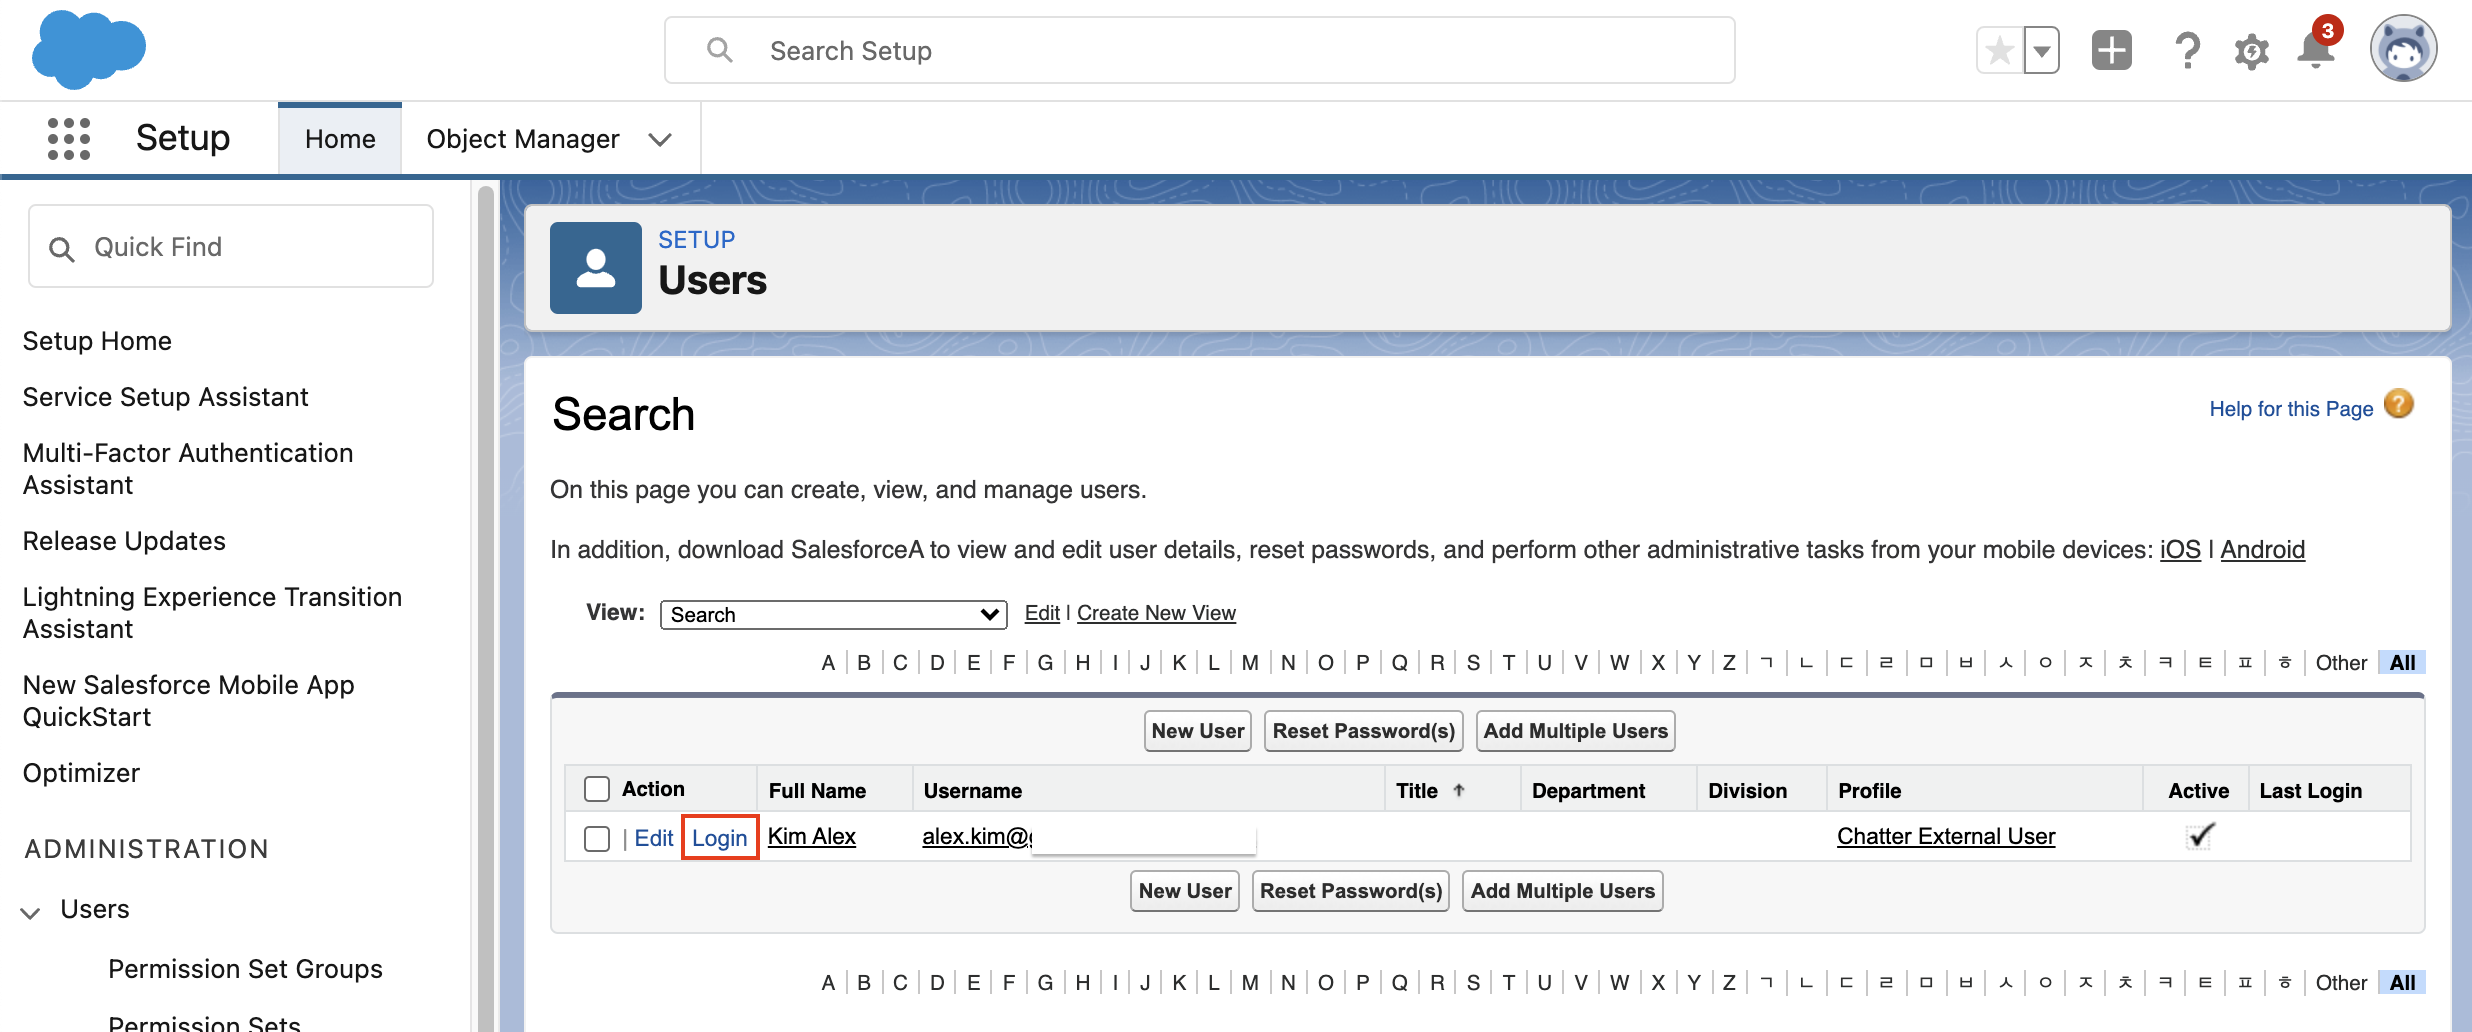Filter by letter A in top index
Viewport: 2472px width, 1032px height.
pos(828,663)
